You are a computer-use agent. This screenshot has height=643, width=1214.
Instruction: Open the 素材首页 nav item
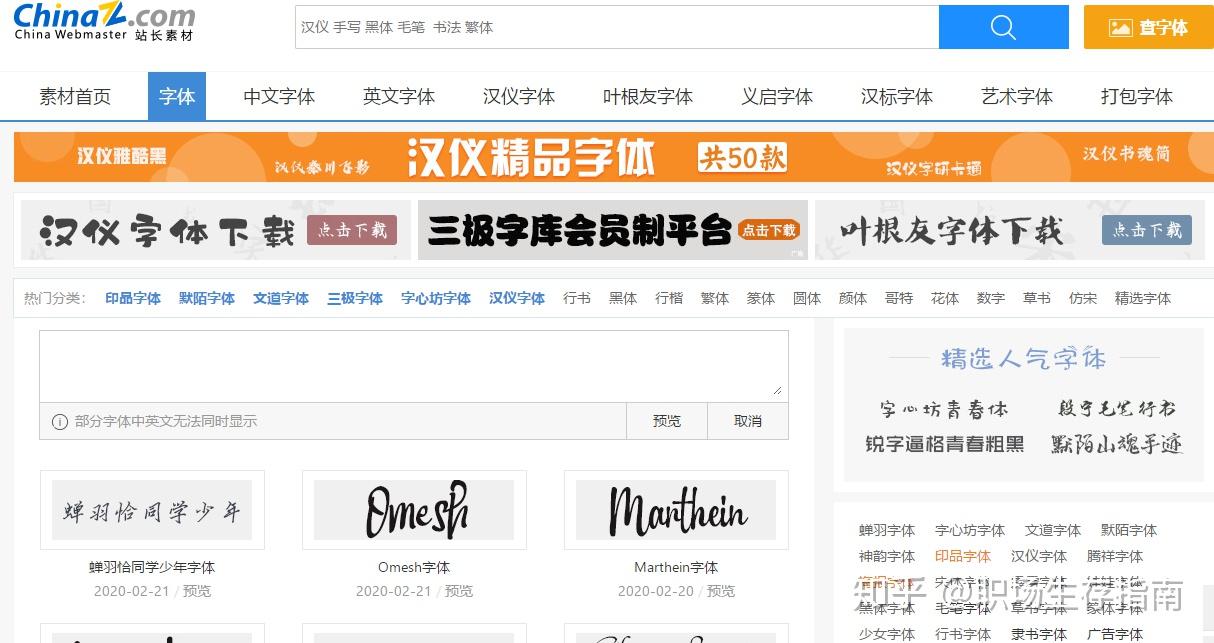pyautogui.click(x=75, y=97)
